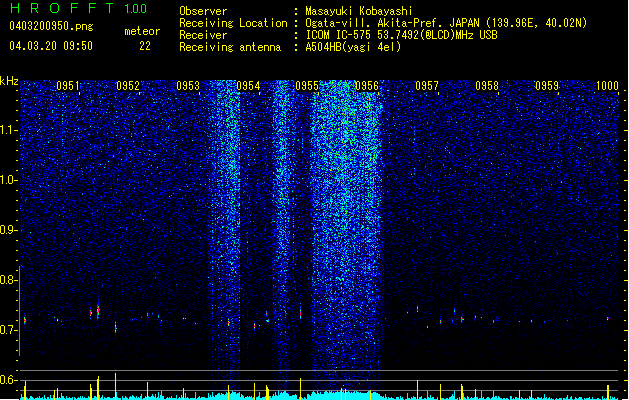Image resolution: width=629 pixels, height=400 pixels.
Task: Click the Receiving Location field label
Action: coord(233,23)
